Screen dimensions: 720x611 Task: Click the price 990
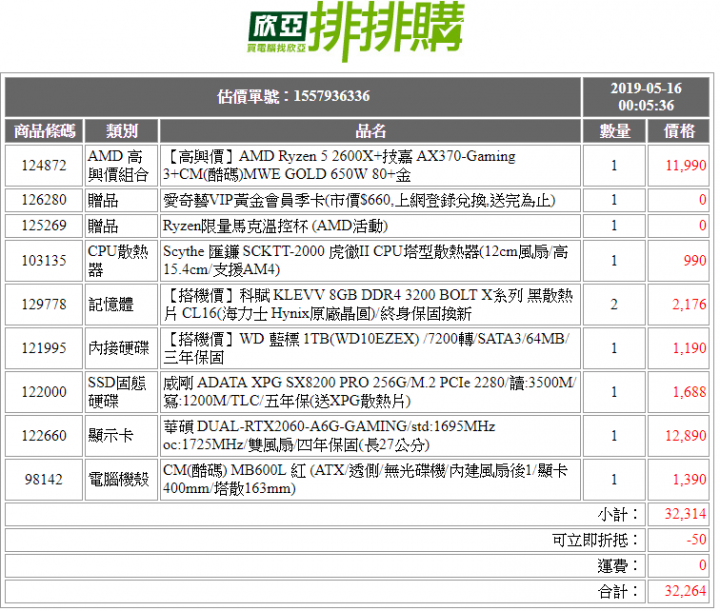[x=695, y=261]
